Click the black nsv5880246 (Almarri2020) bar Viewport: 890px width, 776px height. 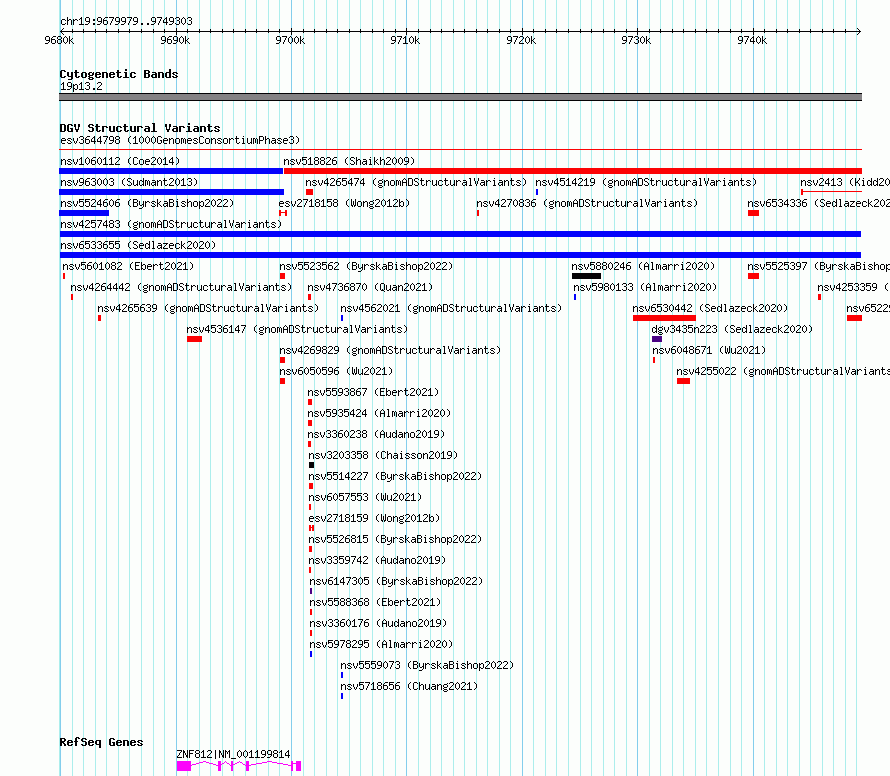point(586,276)
